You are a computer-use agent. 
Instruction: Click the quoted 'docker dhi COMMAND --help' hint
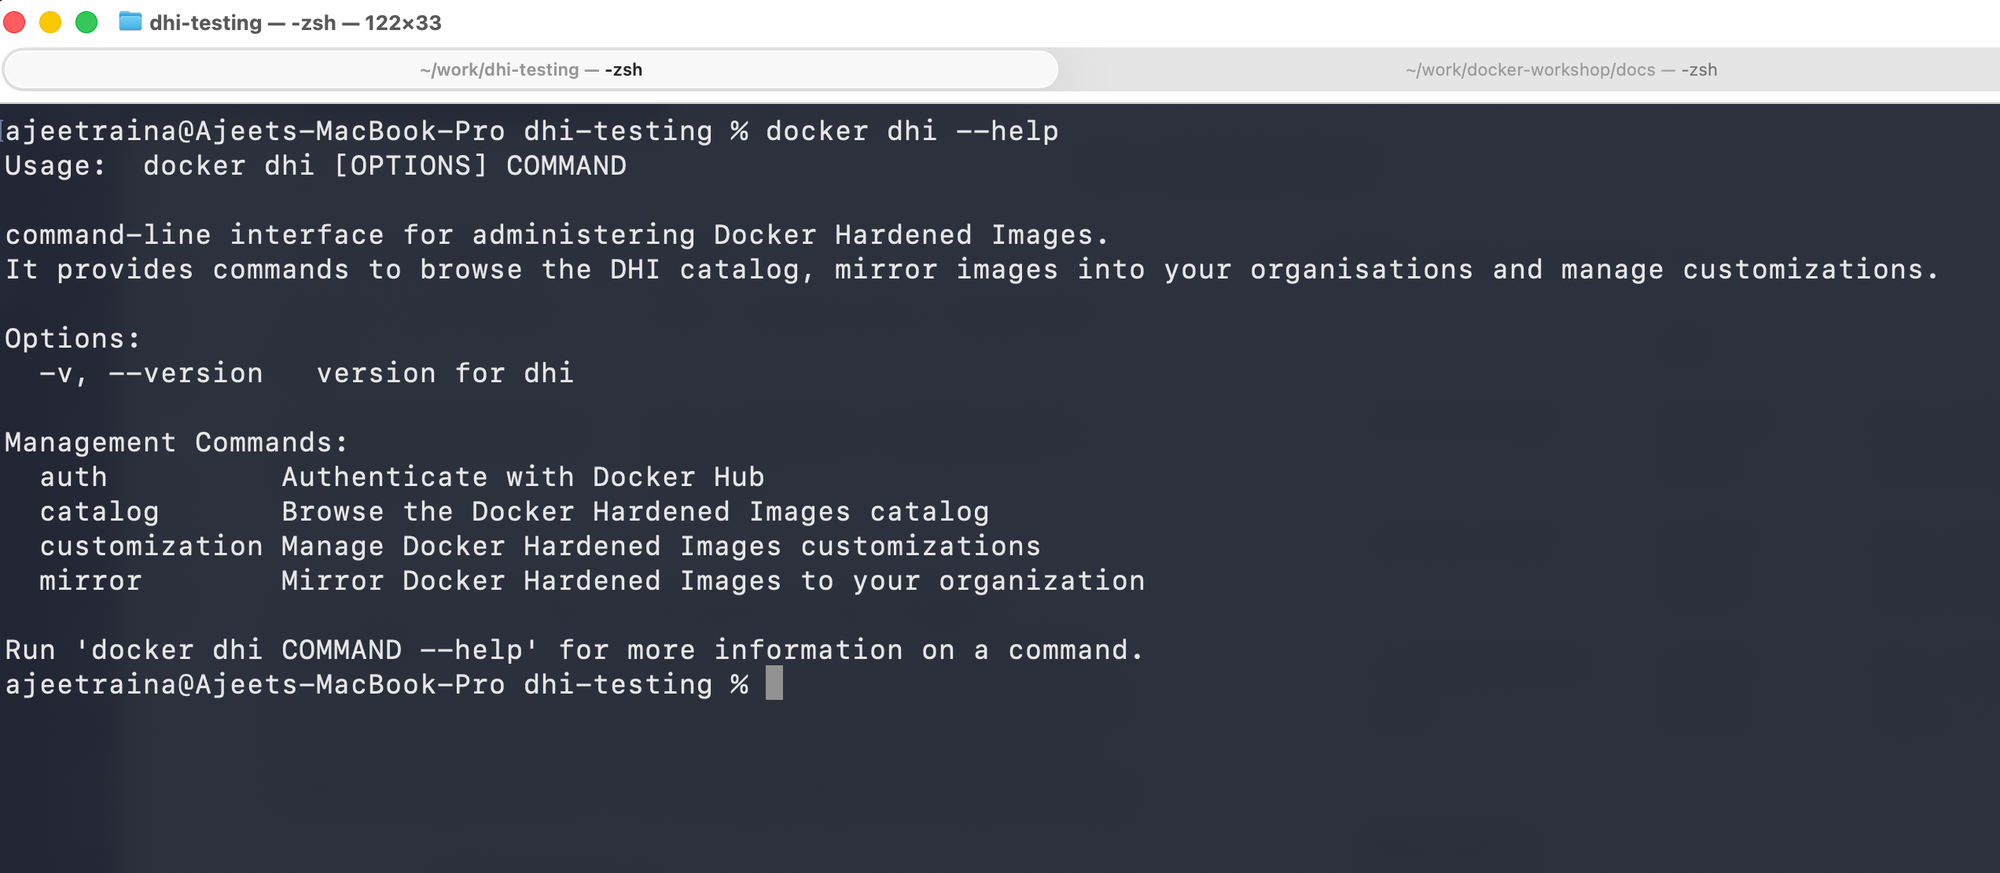[x=307, y=650]
